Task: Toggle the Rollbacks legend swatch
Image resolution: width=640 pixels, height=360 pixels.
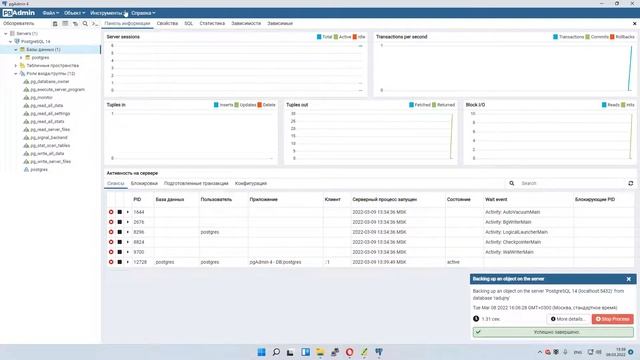Action: click(x=612, y=37)
